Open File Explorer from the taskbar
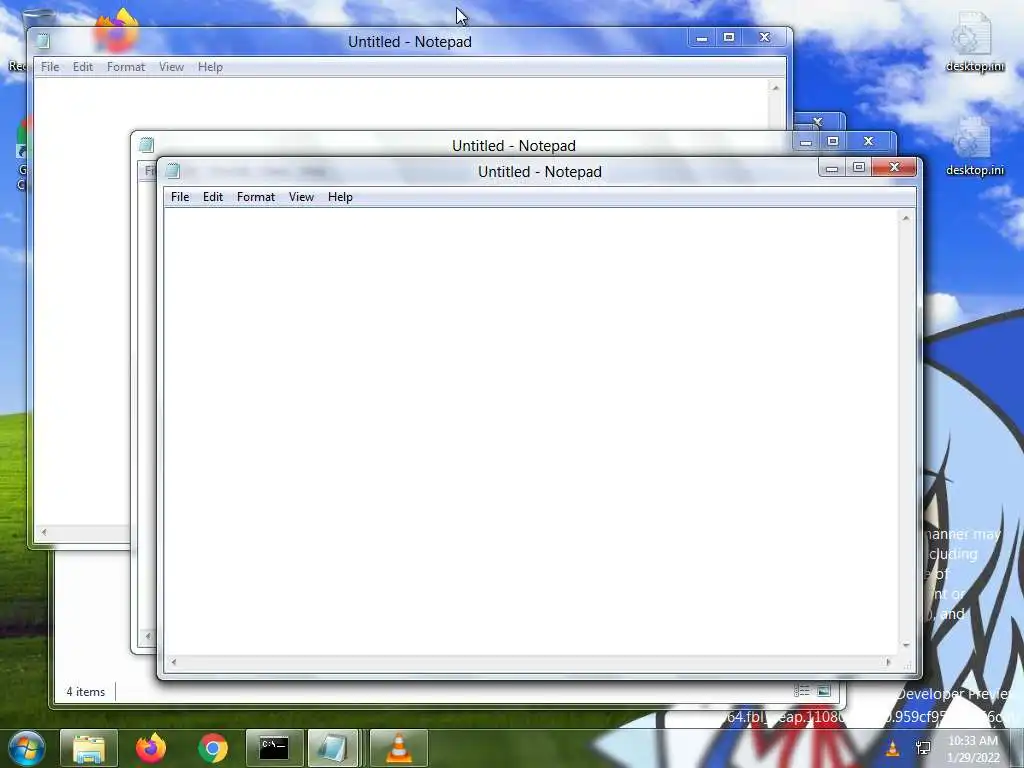The height and width of the screenshot is (768, 1024). [x=89, y=748]
